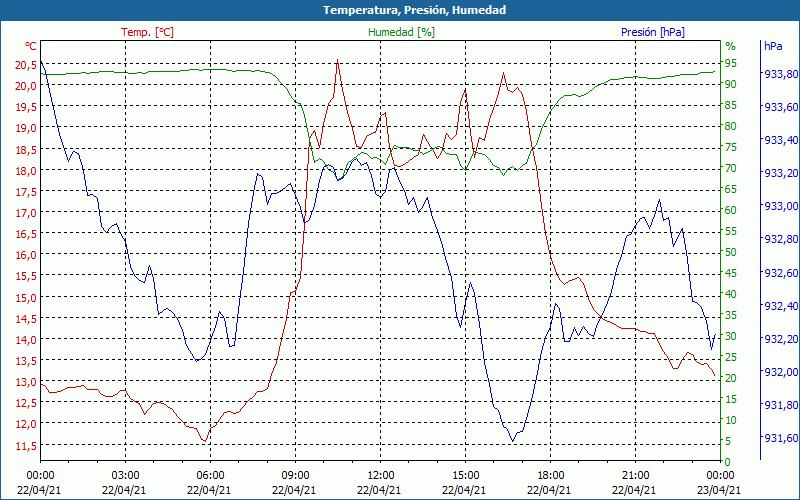Click the '19,0' temperature axis value
This screenshot has height=500, width=800.
(x=27, y=128)
